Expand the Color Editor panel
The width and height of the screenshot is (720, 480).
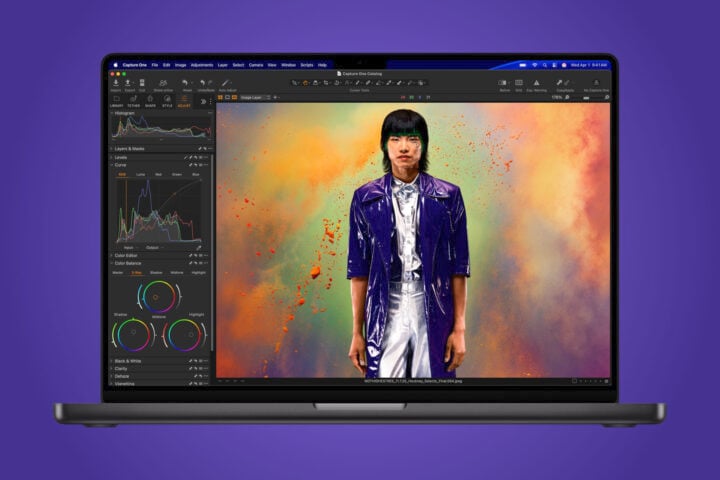pos(112,255)
